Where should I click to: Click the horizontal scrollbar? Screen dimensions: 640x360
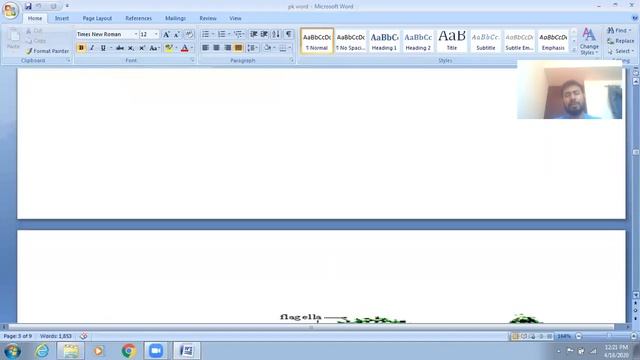311,327
